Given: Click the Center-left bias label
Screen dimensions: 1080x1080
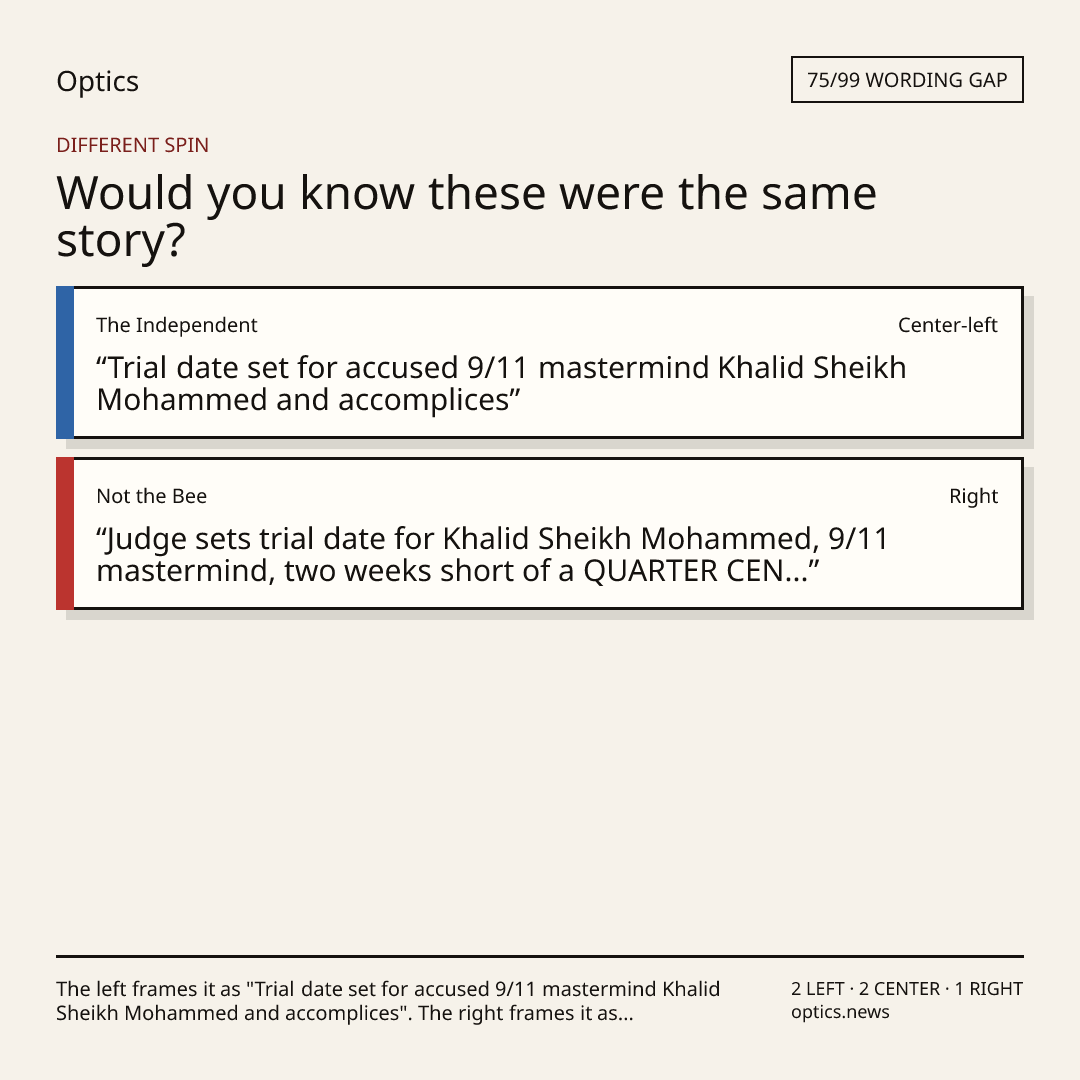Looking at the screenshot, I should [x=947, y=325].
